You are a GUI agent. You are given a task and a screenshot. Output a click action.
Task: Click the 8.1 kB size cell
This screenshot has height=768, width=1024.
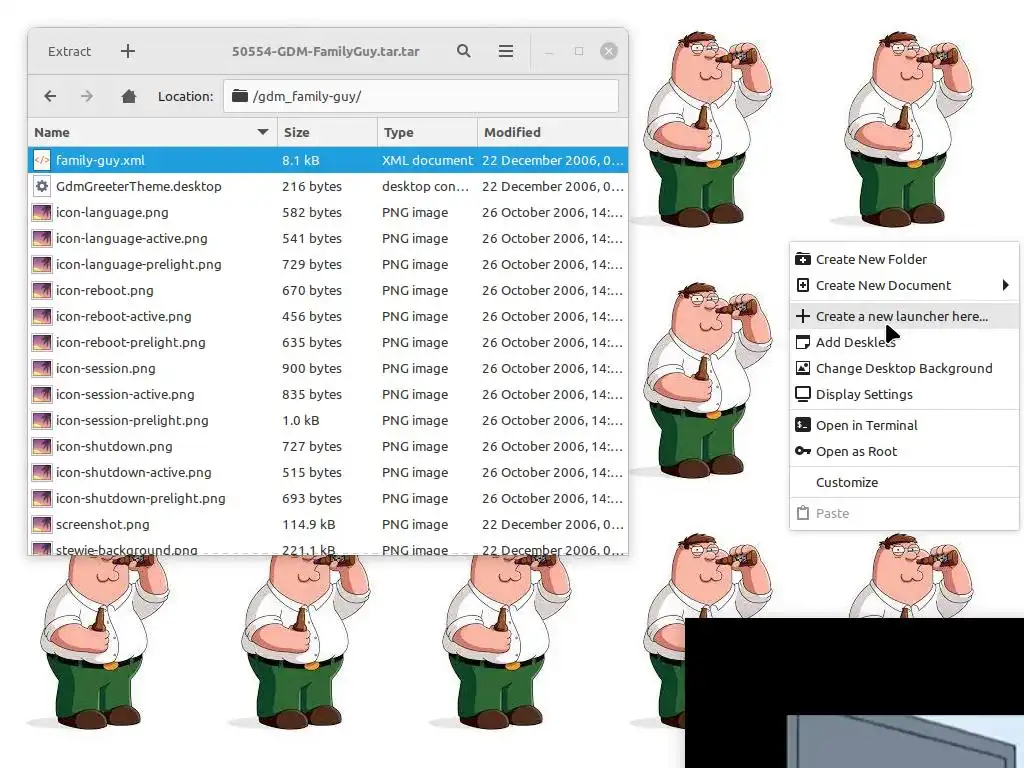[x=300, y=160]
